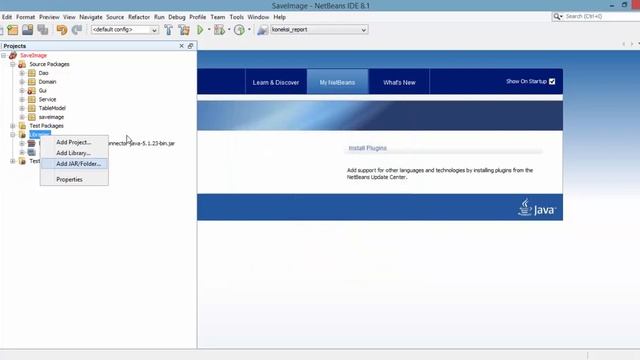Click the Source Packages folder icon
640x360 pixels.
click(x=22, y=64)
